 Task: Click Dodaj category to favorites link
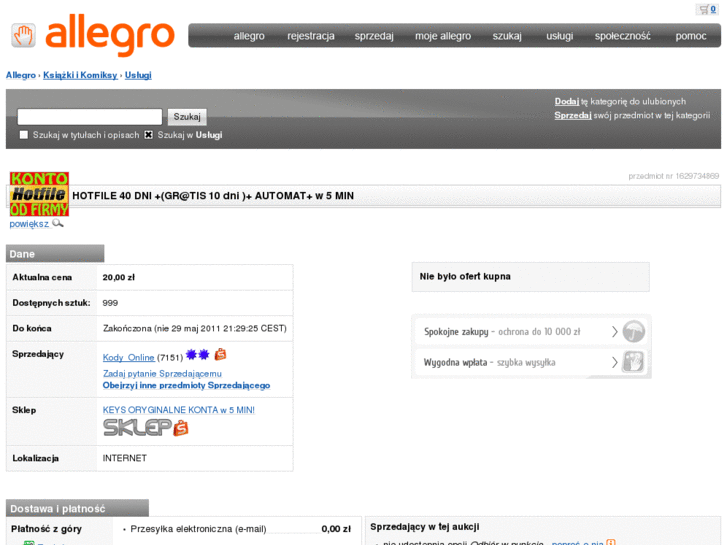point(567,101)
